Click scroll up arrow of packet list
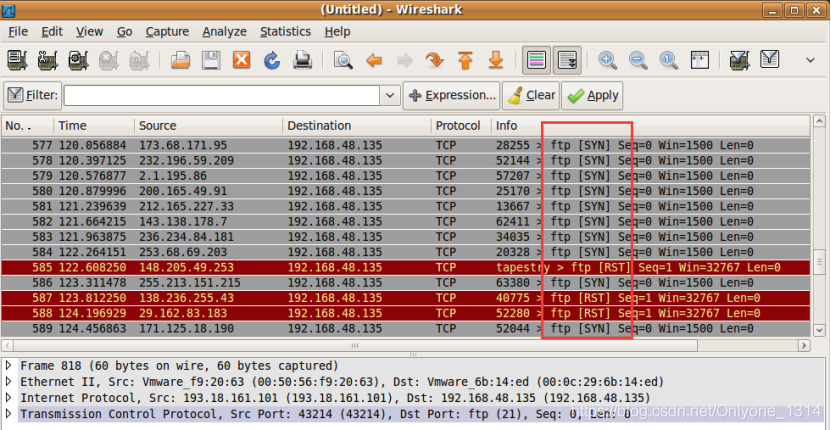831x430 pixels. tap(819, 121)
